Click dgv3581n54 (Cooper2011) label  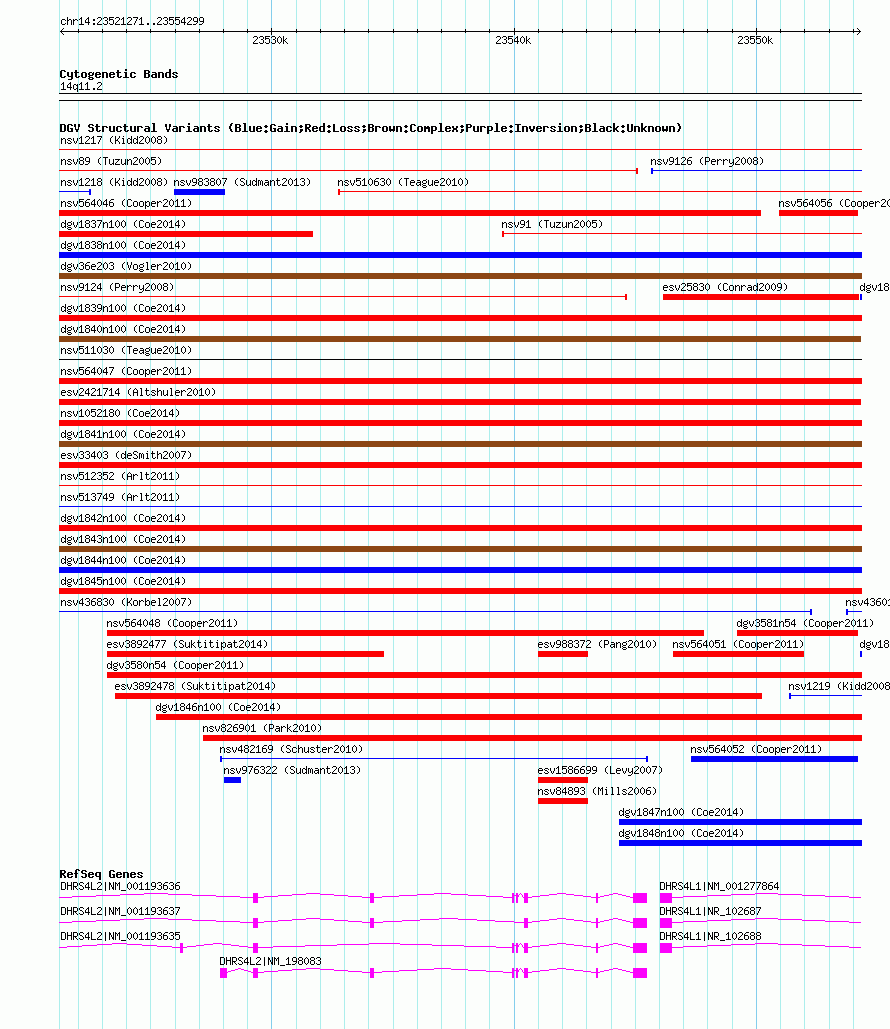coord(805,623)
